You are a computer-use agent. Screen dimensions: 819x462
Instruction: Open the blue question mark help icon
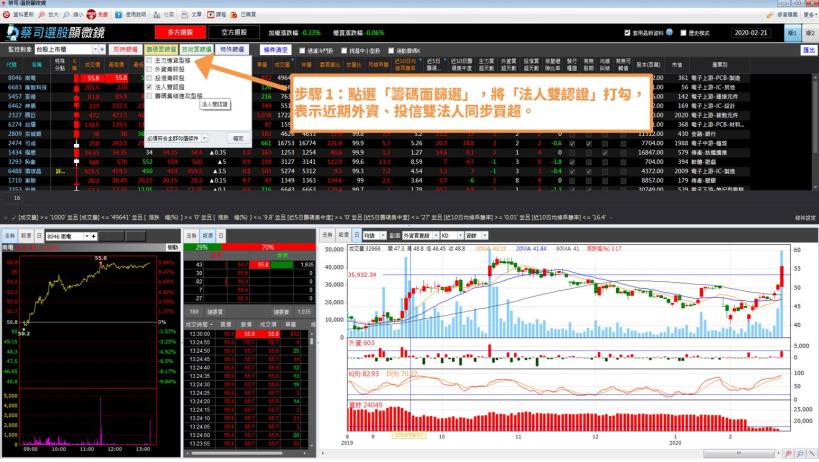(x=119, y=15)
